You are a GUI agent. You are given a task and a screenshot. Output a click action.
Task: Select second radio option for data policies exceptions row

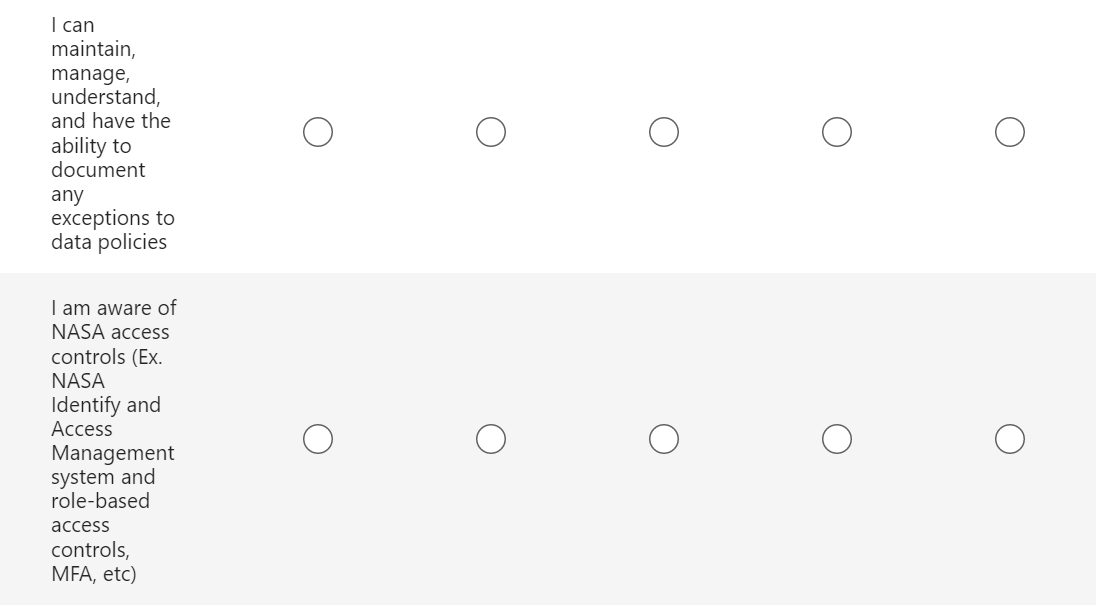pos(491,132)
